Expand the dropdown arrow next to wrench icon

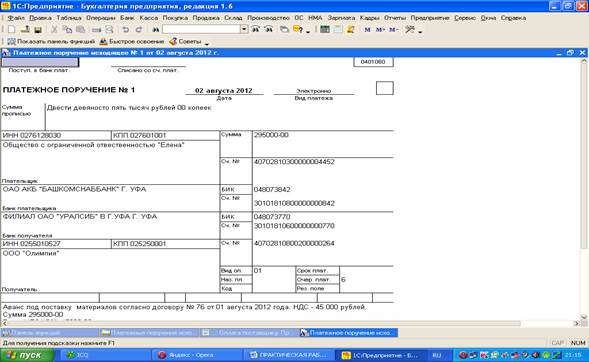pyautogui.click(x=420, y=32)
